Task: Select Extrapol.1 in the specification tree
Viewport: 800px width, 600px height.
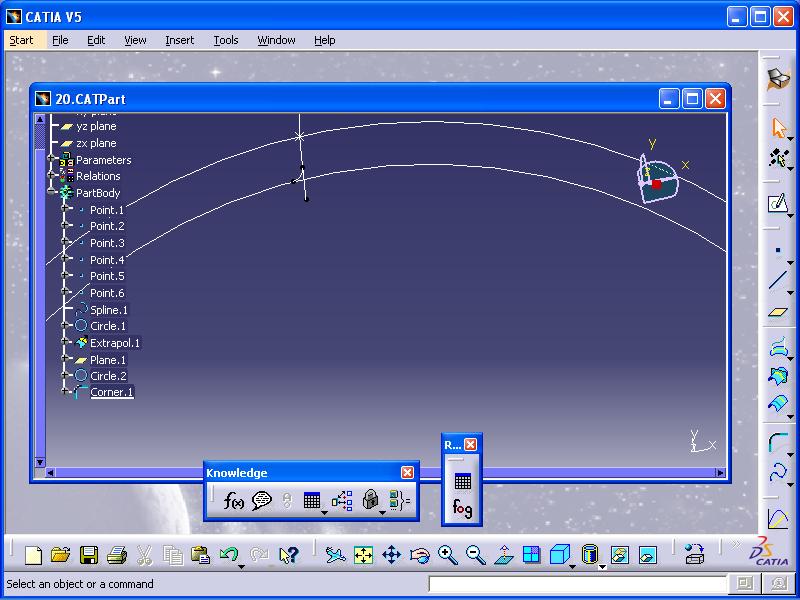Action: (x=114, y=343)
